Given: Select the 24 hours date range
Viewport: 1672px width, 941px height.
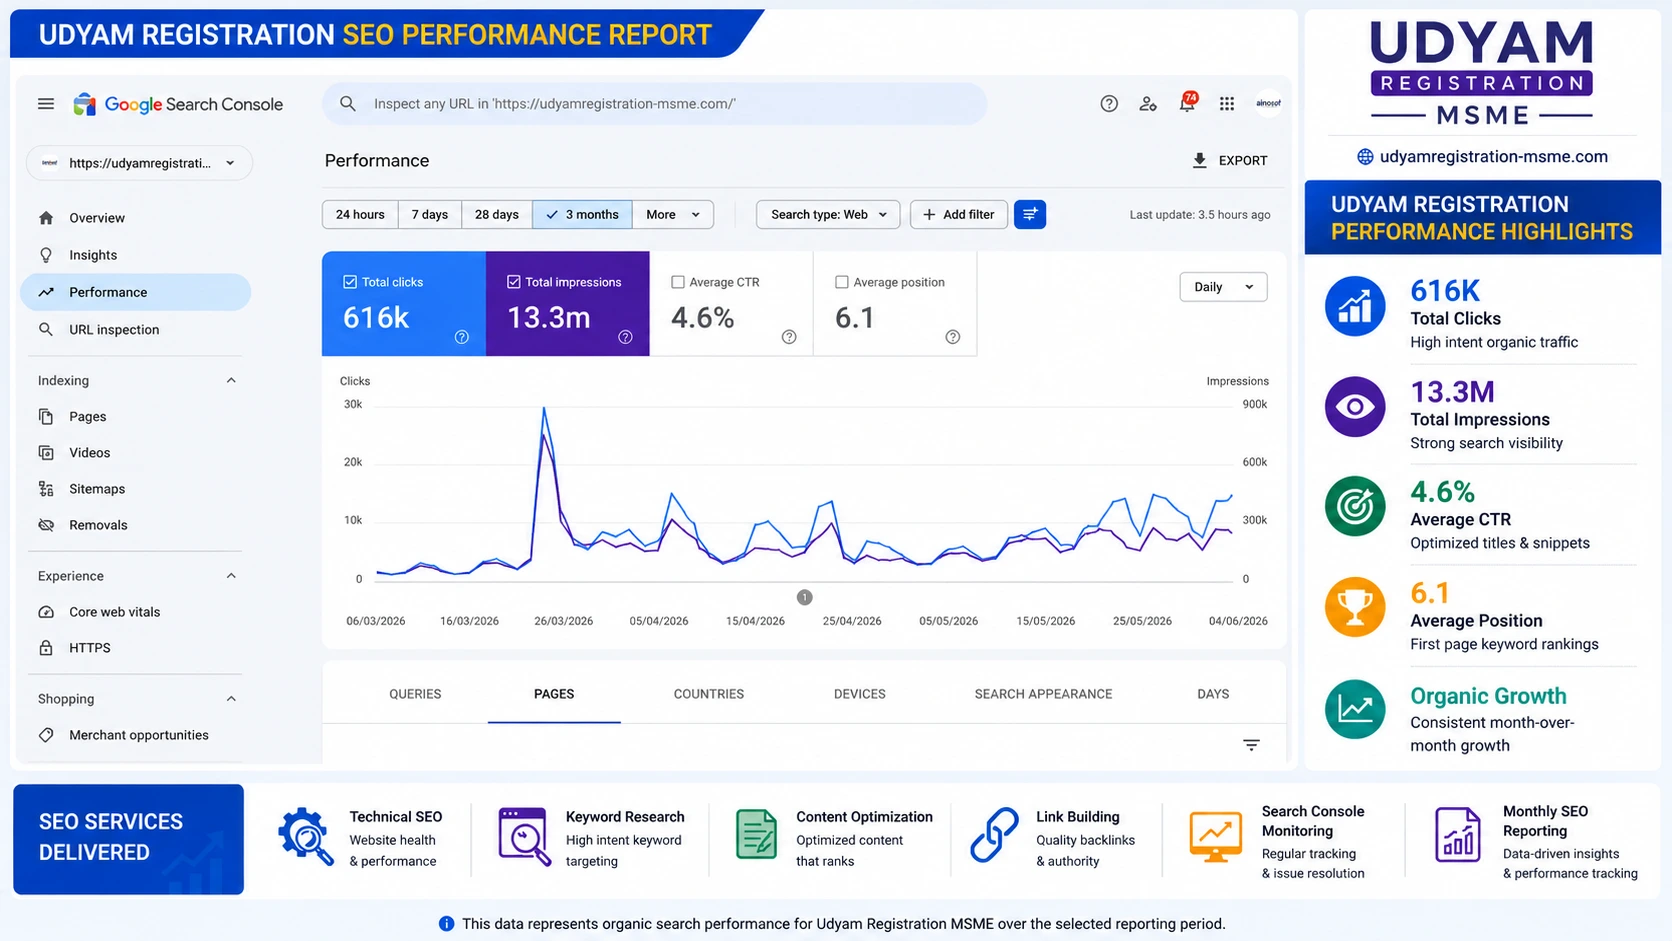Looking at the screenshot, I should pos(360,214).
